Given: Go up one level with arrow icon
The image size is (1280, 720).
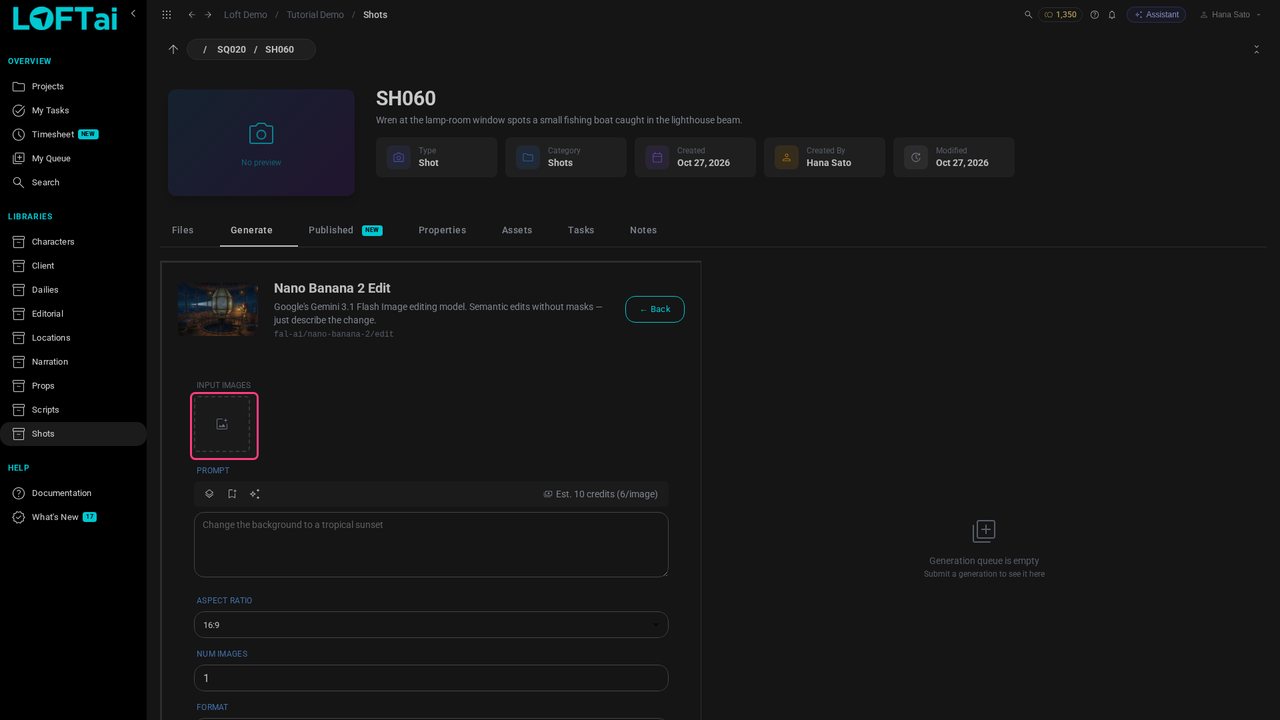Looking at the screenshot, I should coord(173,49).
